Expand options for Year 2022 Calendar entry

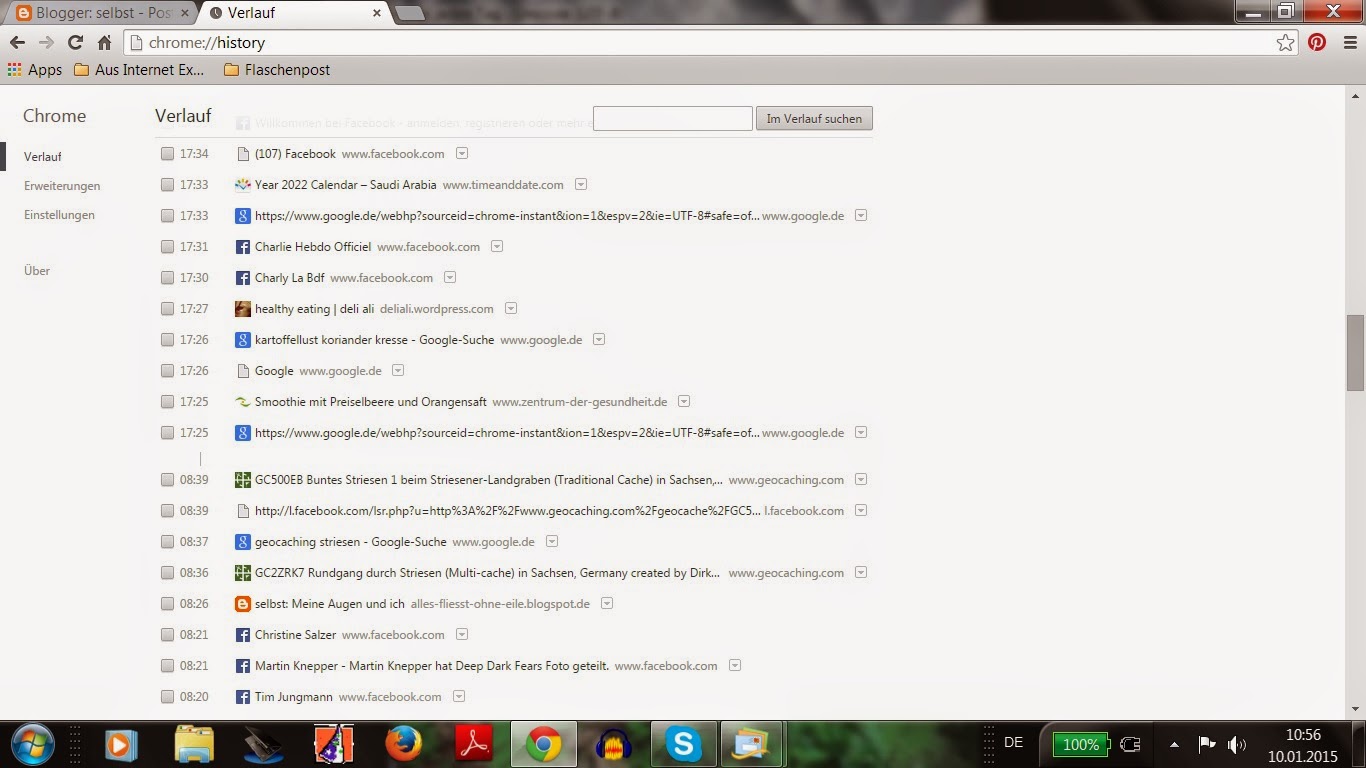(581, 185)
